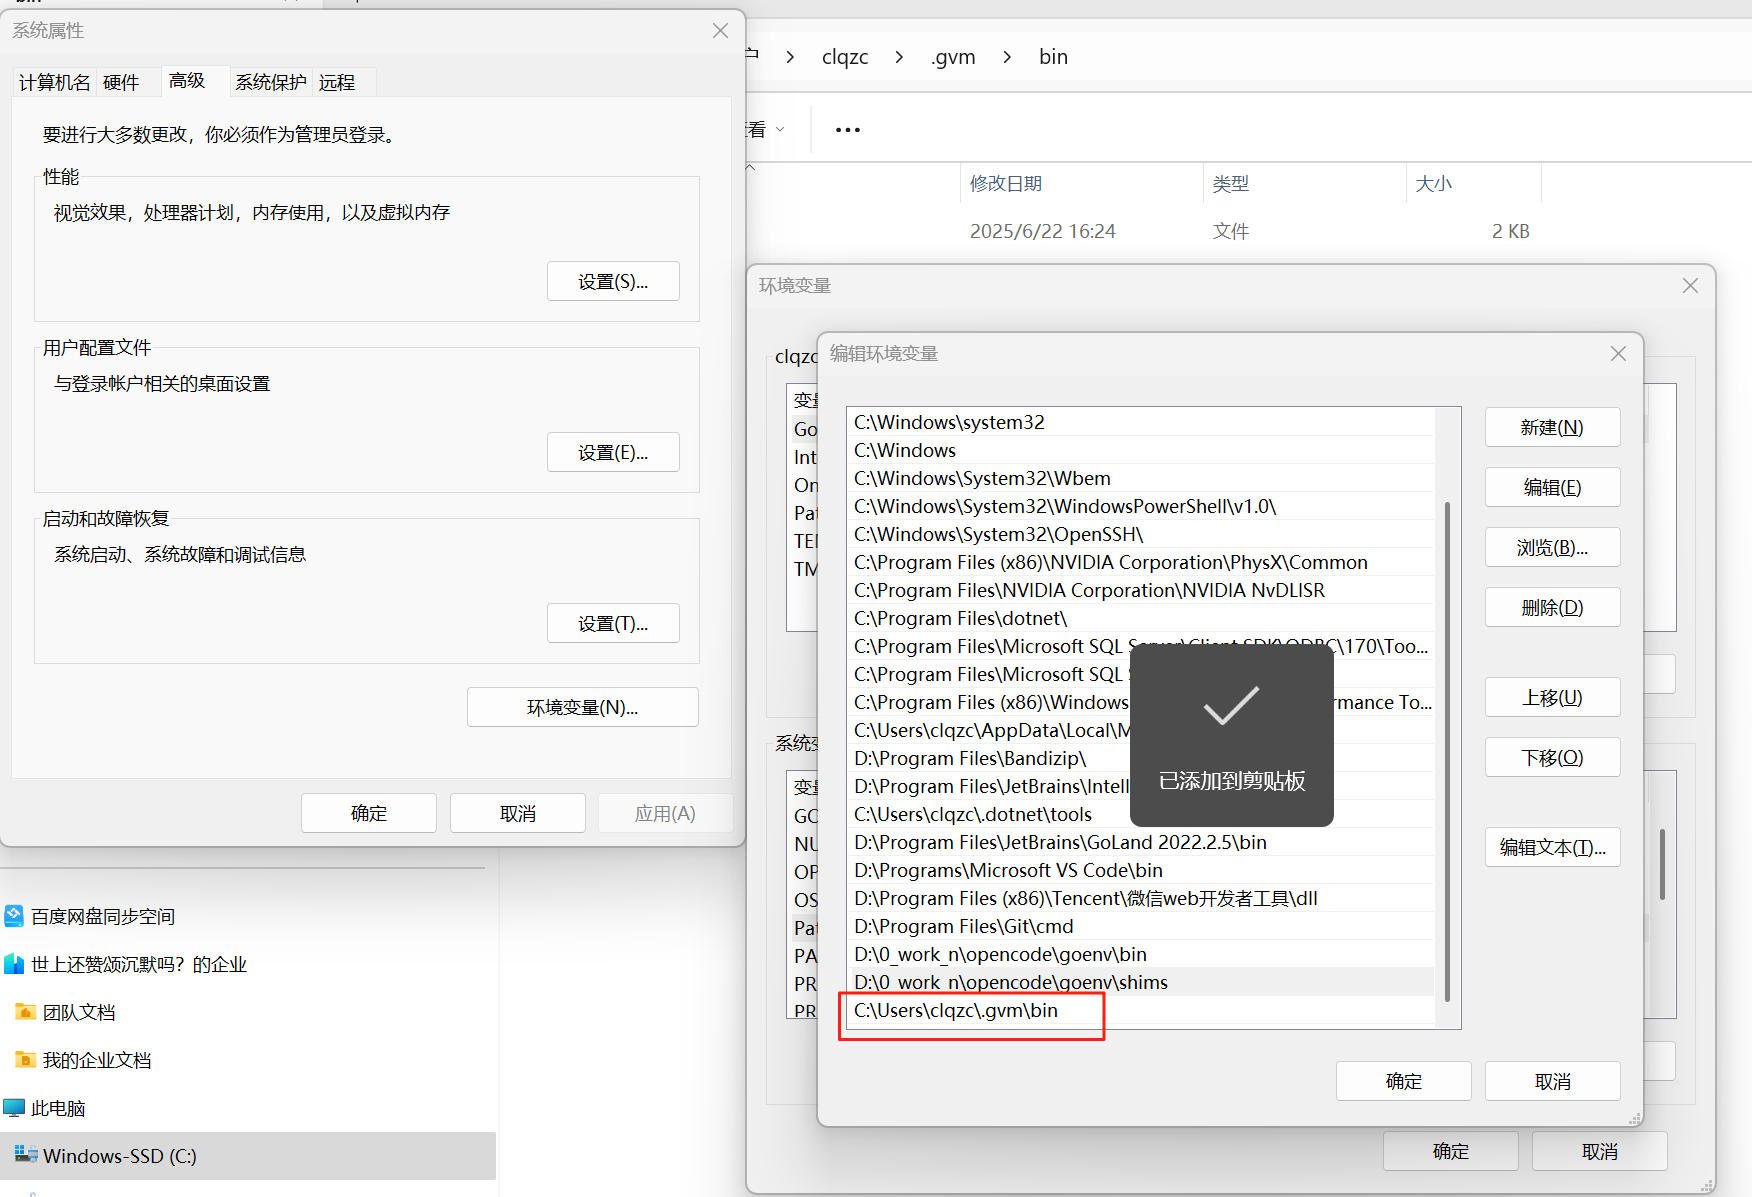Select C:\Program Files\dotnet\ entry
Viewport: 1752px width, 1197px height.
[1141, 618]
